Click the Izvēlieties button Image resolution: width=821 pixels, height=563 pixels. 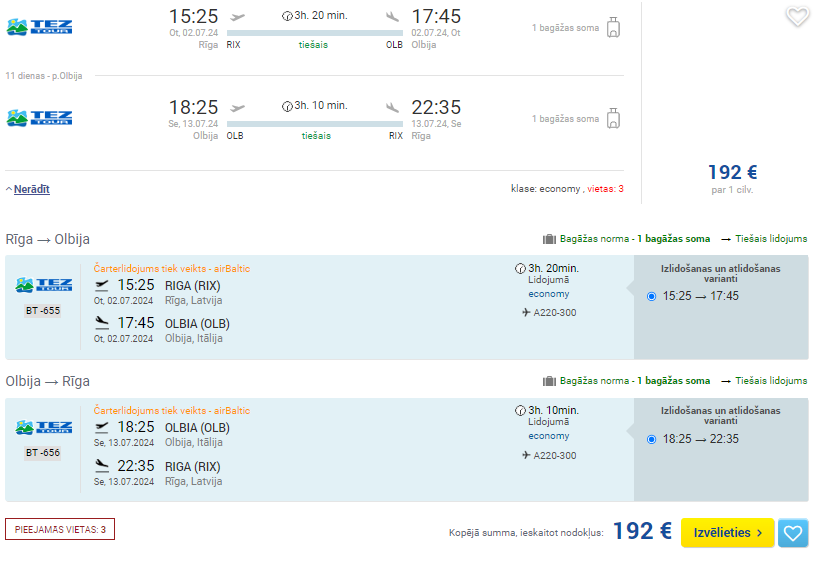(x=727, y=533)
